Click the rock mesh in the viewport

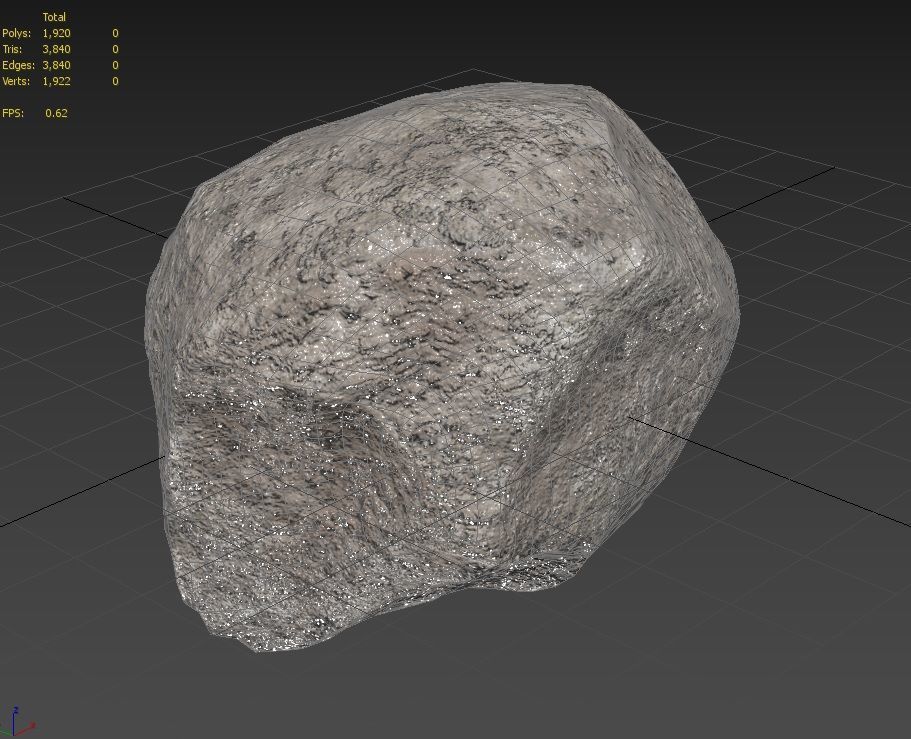click(x=442, y=366)
